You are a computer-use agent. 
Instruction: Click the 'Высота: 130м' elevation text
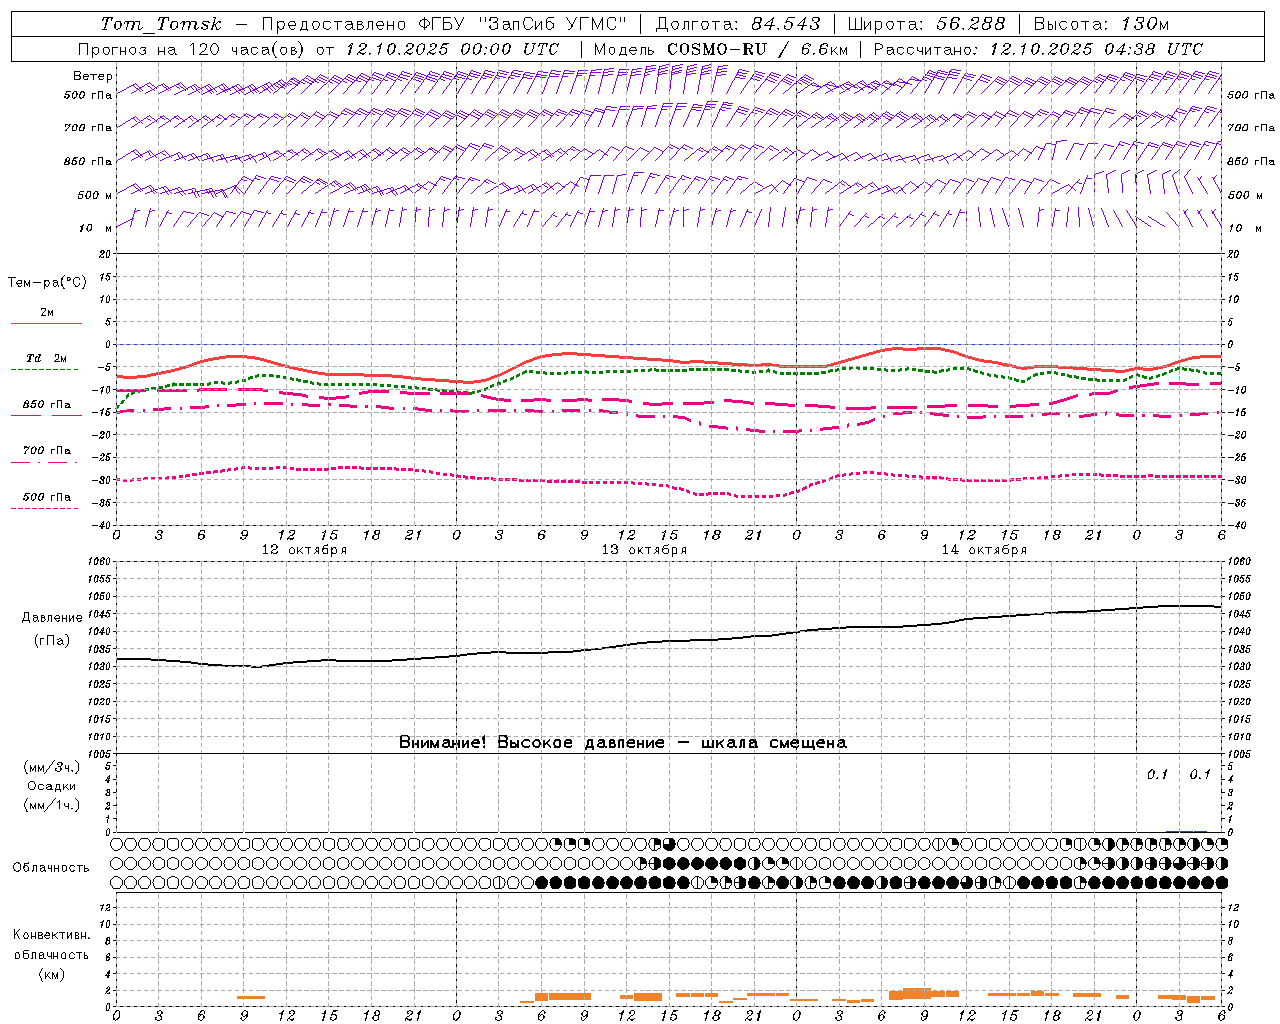click(x=1101, y=24)
